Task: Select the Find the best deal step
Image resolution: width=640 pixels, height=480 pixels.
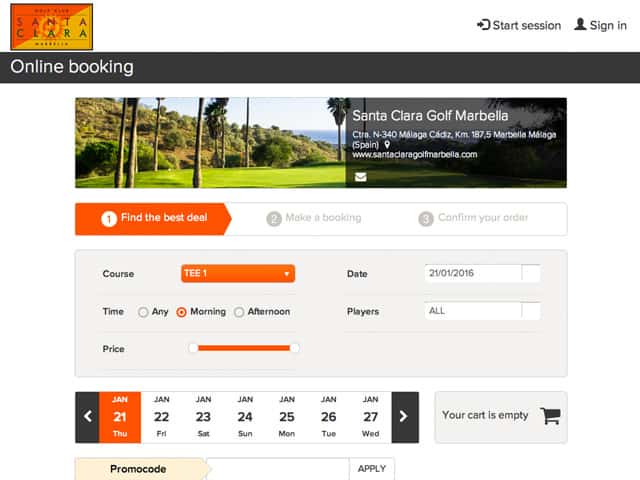Action: click(x=153, y=219)
